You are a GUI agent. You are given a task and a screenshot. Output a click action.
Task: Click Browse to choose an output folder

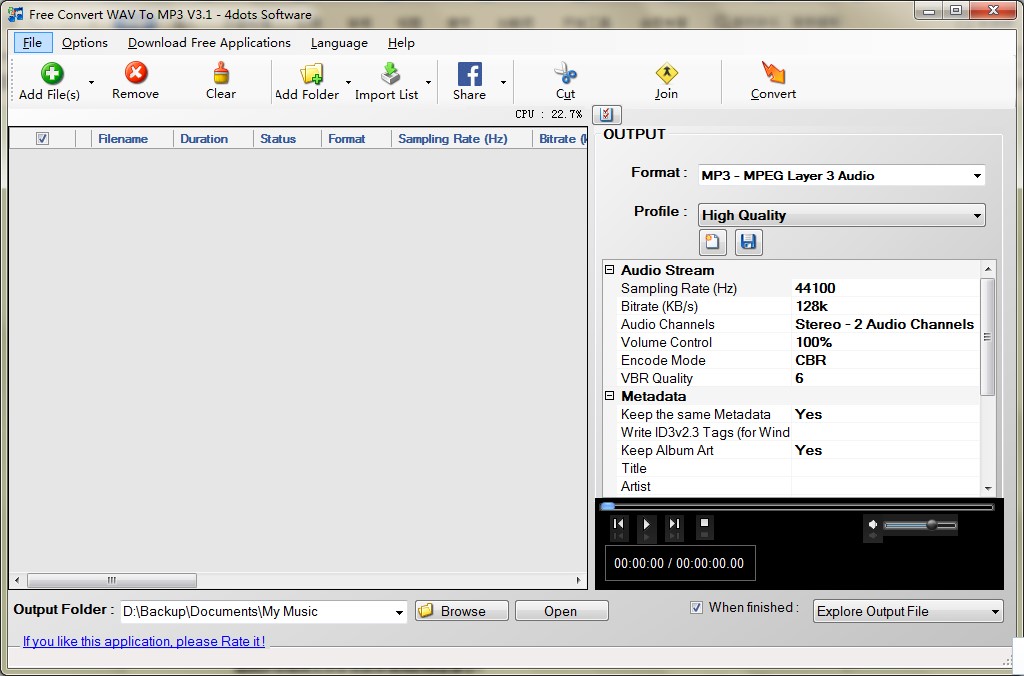pos(461,610)
